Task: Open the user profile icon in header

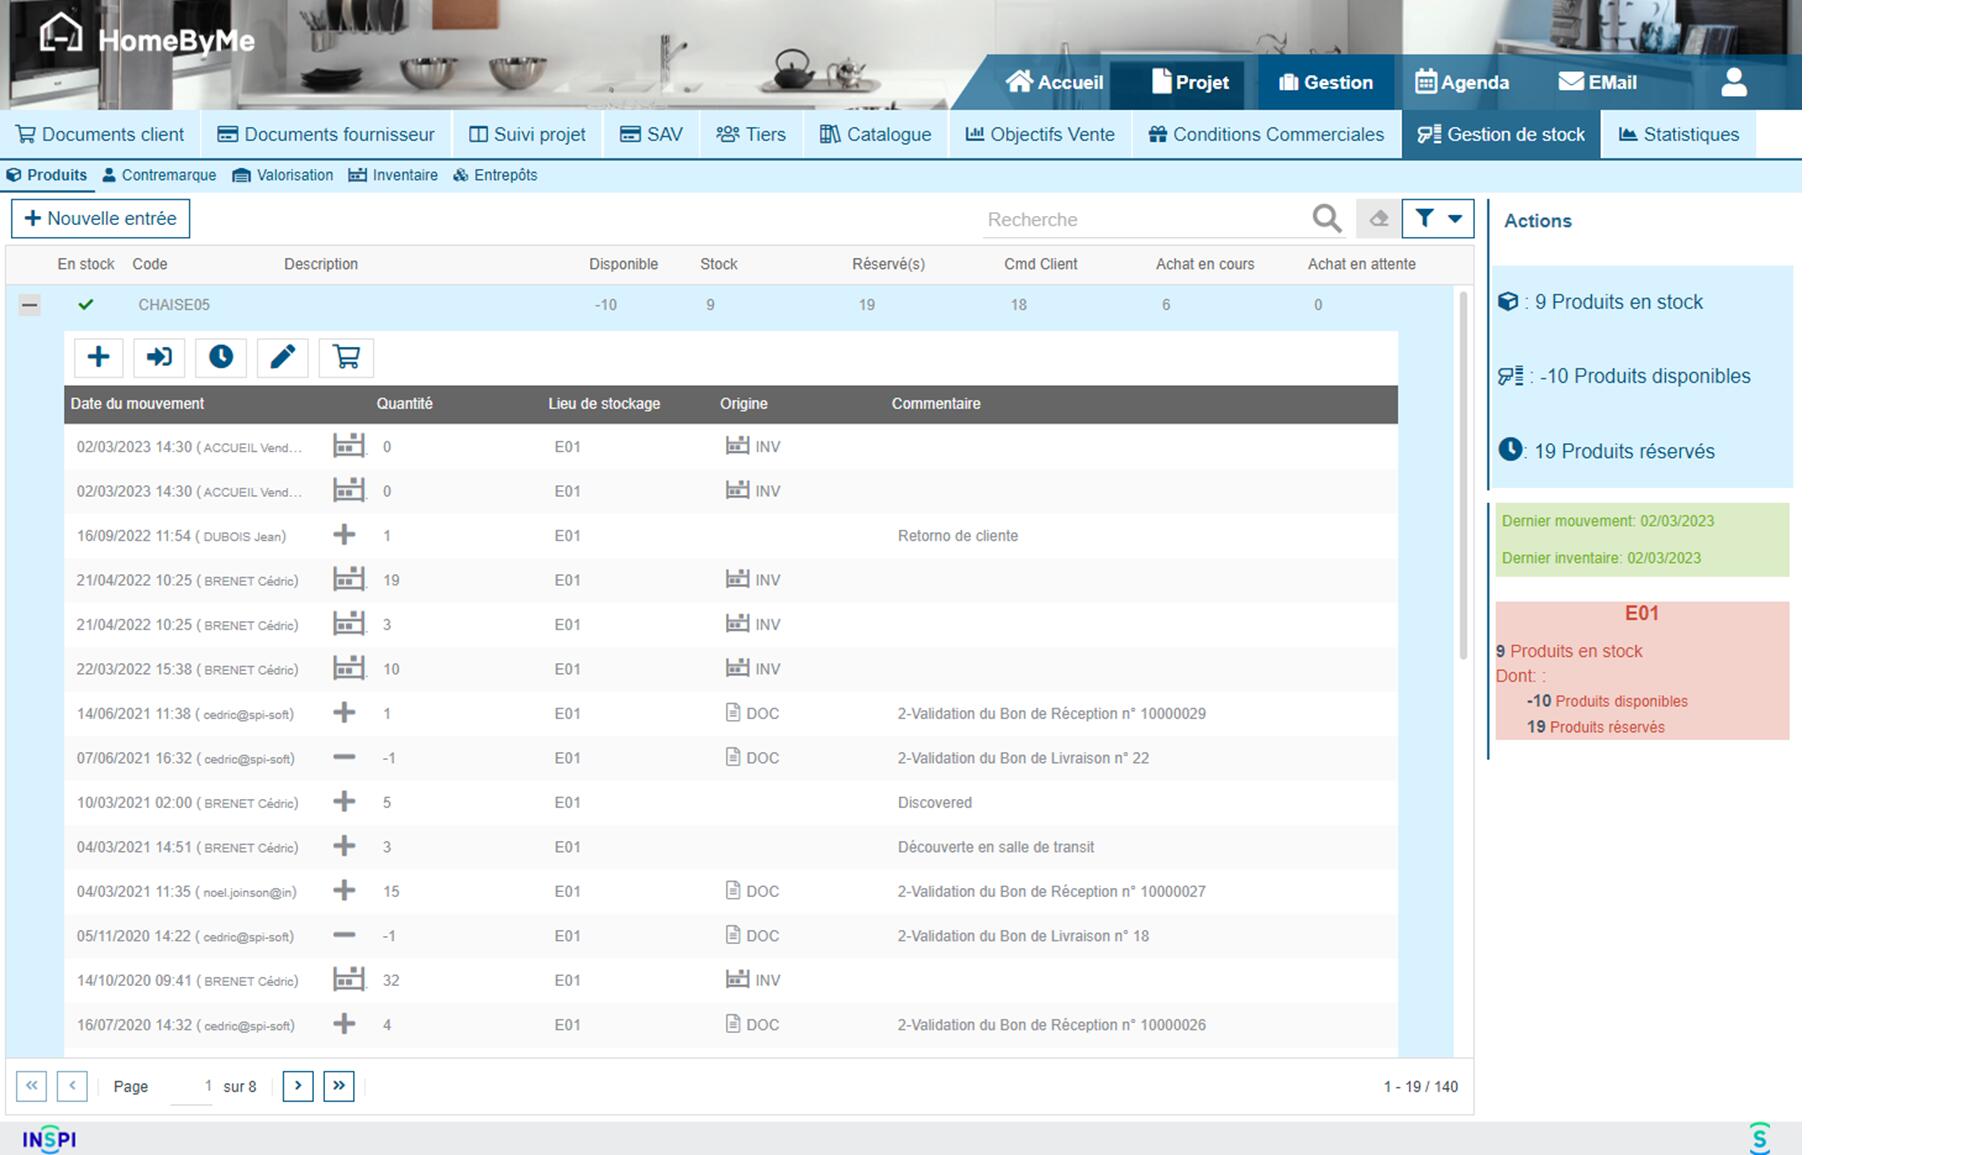Action: 1733,82
